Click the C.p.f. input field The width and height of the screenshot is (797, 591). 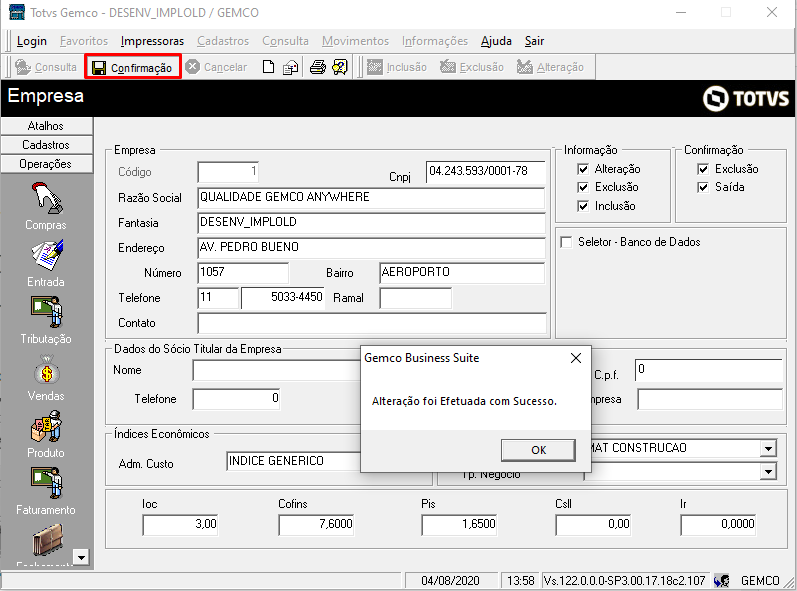(709, 370)
